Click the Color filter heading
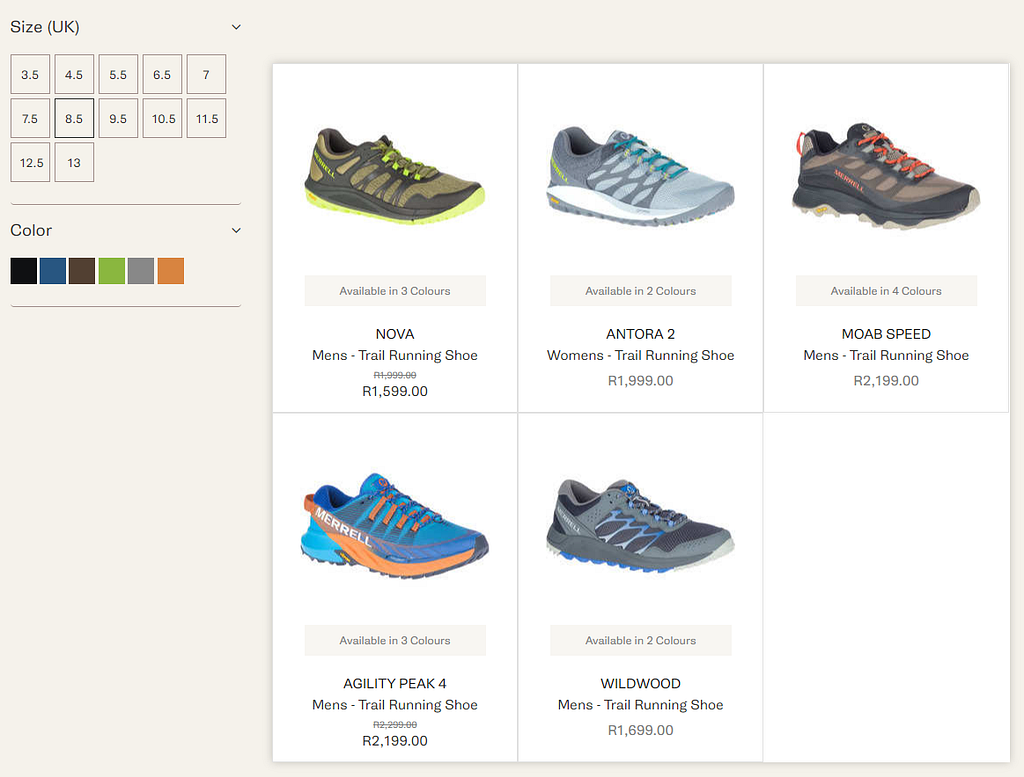 click(x=31, y=230)
